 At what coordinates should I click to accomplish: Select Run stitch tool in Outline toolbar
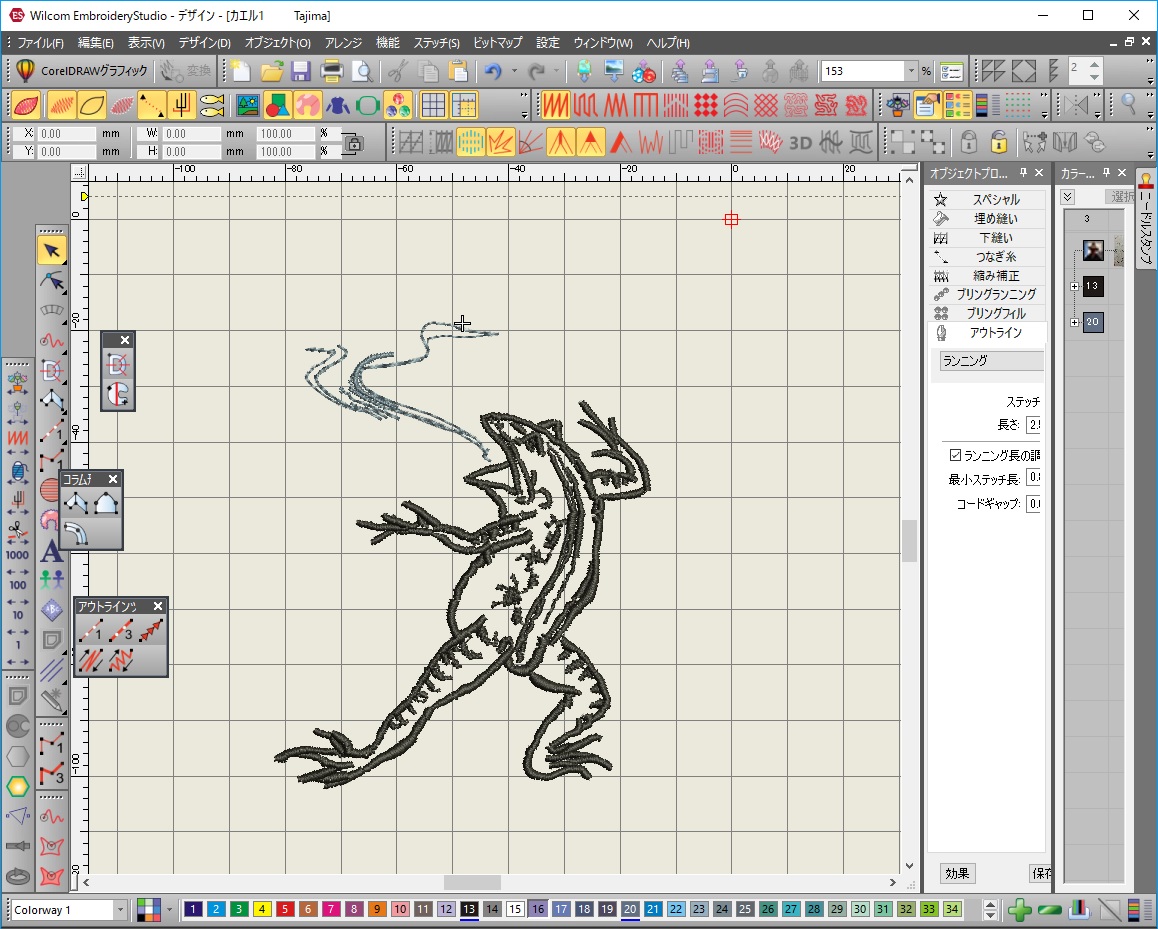pos(91,631)
